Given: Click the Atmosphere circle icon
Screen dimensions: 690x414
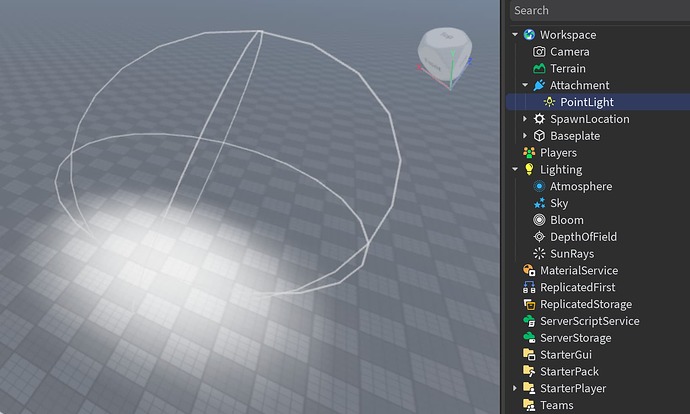Looking at the screenshot, I should [x=539, y=186].
